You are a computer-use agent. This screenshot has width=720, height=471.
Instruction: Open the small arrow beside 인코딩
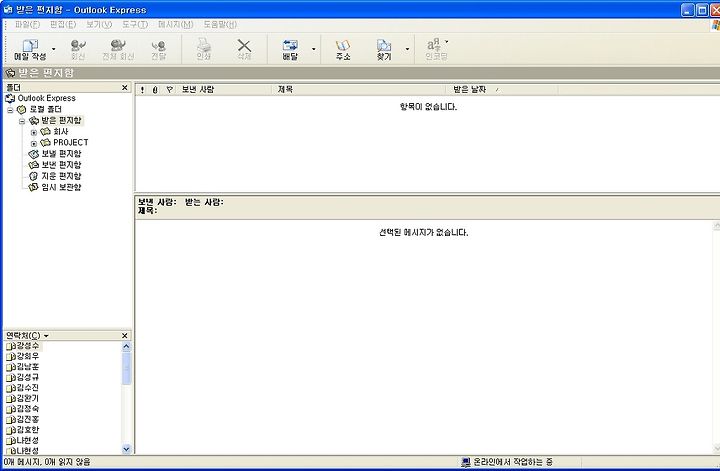click(447, 42)
